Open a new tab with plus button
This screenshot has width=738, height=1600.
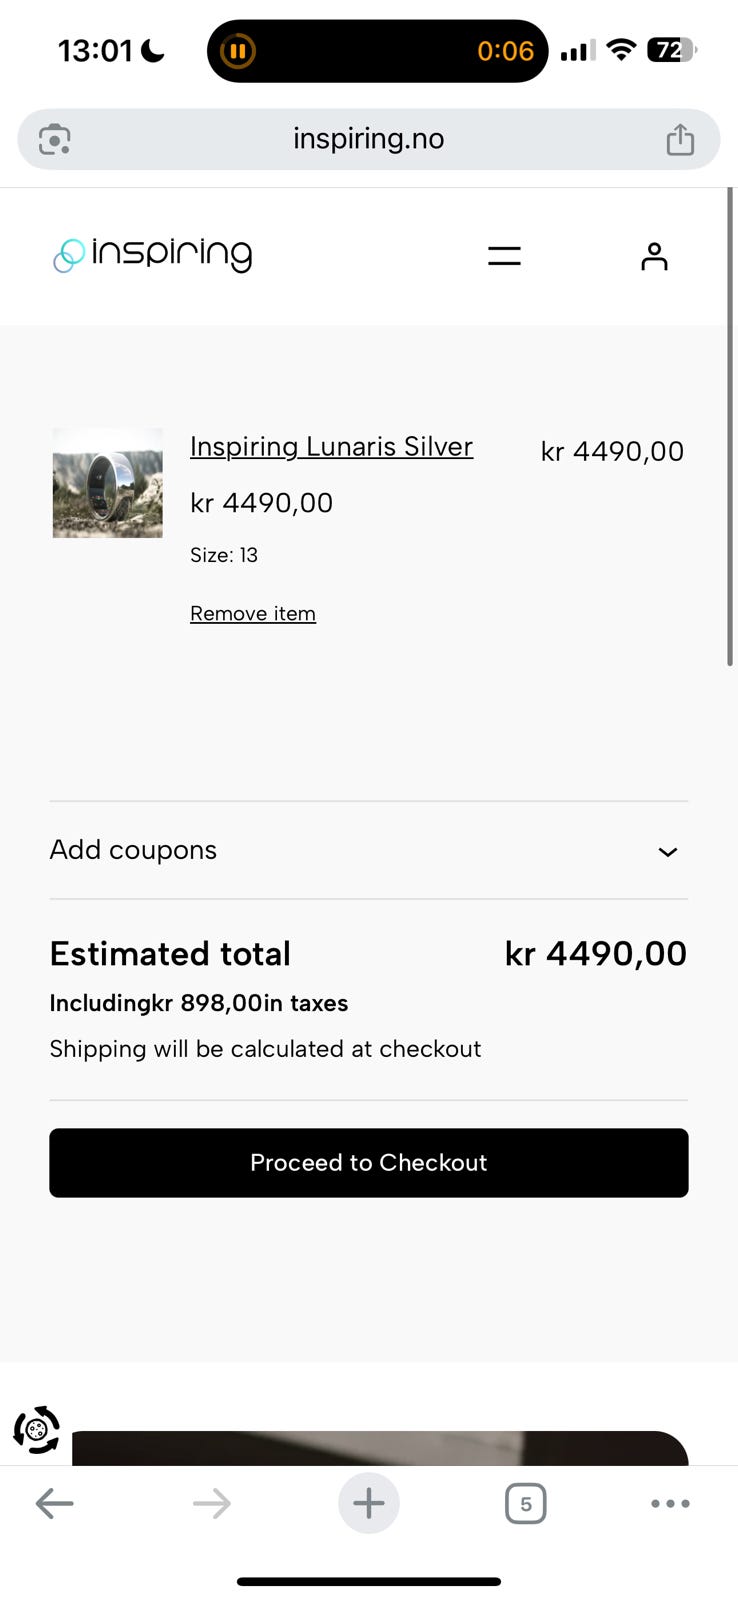click(368, 1503)
